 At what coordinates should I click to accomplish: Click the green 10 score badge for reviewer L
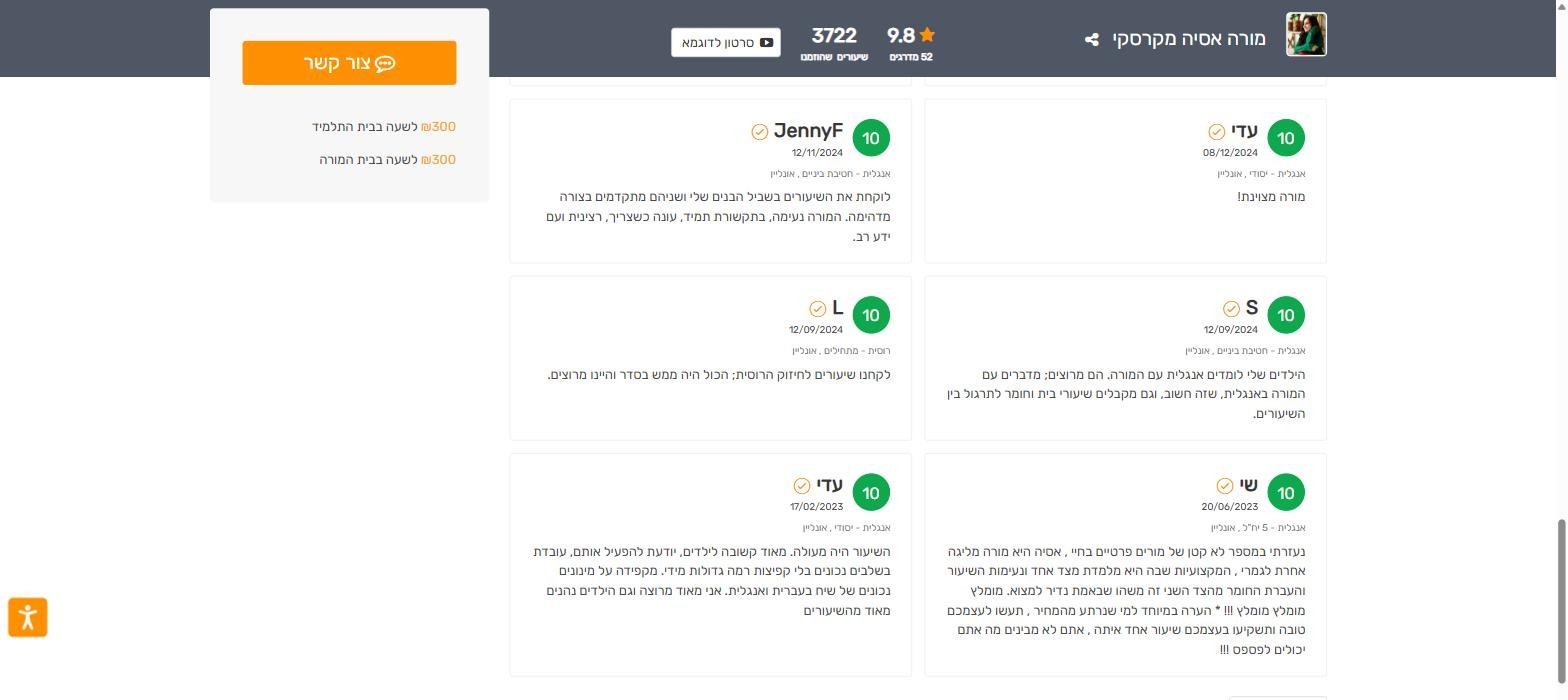[x=871, y=315]
